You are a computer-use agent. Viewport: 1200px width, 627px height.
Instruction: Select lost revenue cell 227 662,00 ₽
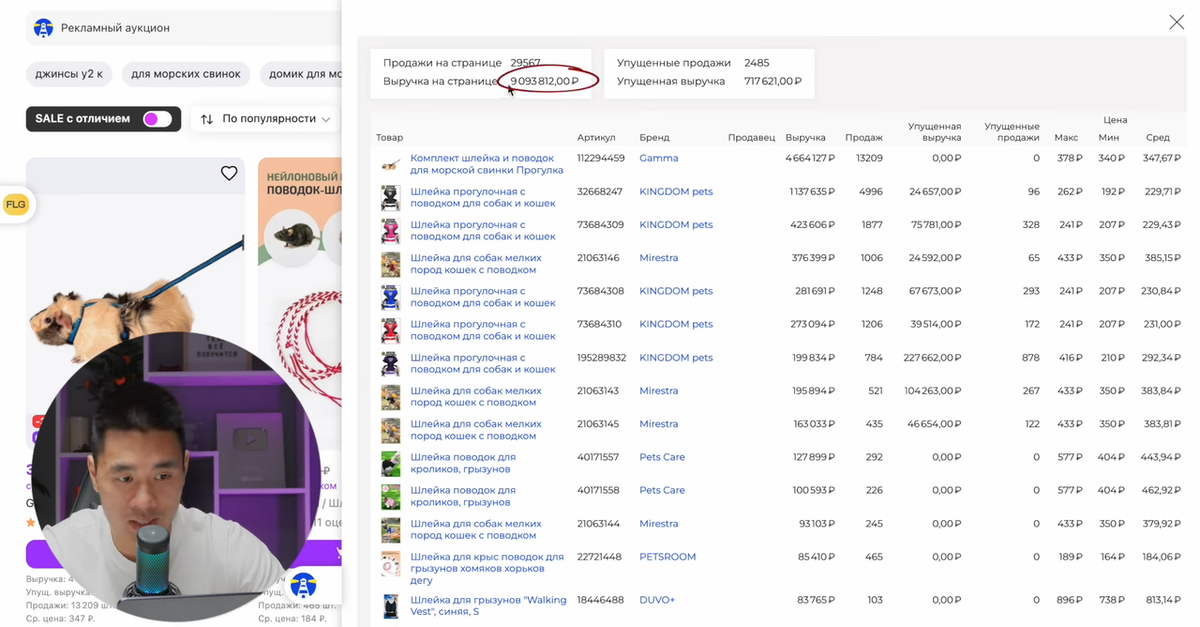(932, 357)
